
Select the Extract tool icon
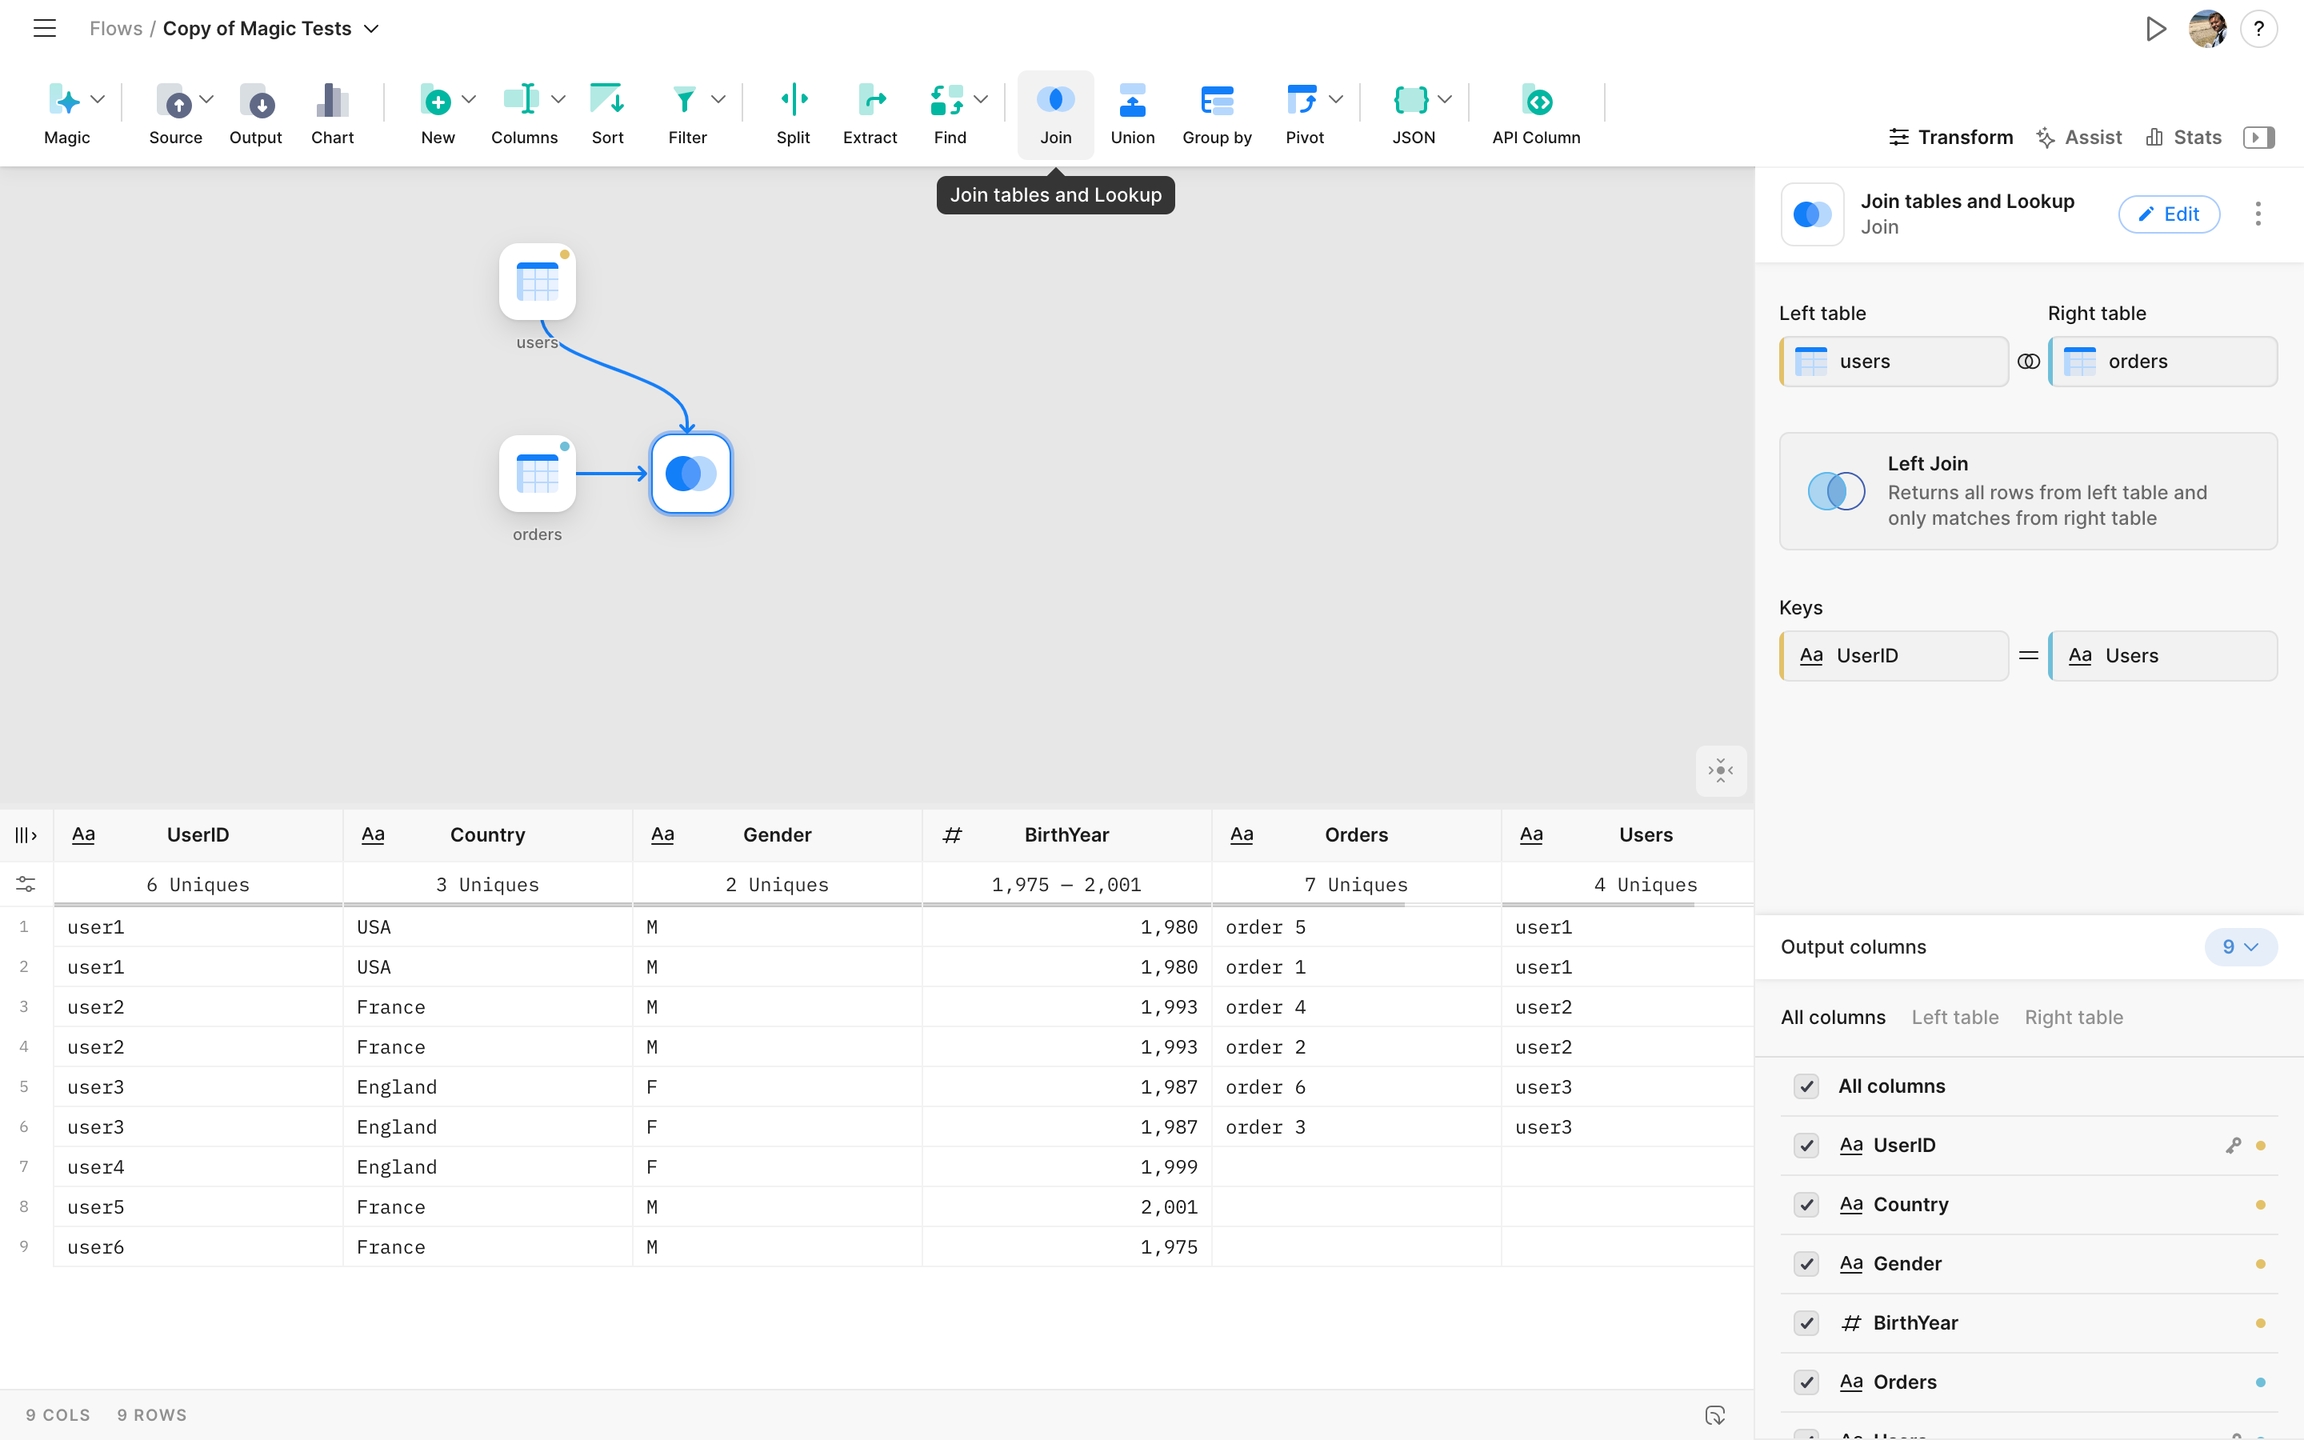870,101
